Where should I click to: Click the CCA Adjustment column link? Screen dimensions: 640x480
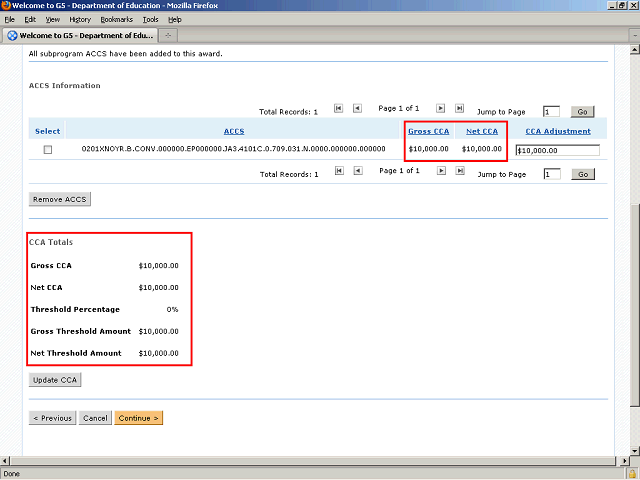pyautogui.click(x=558, y=131)
